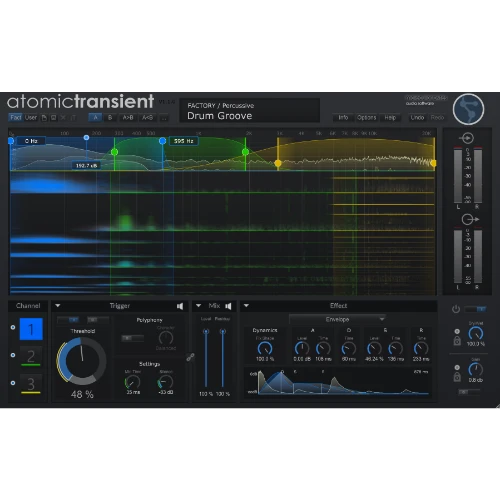Select compare slot B

[110, 118]
